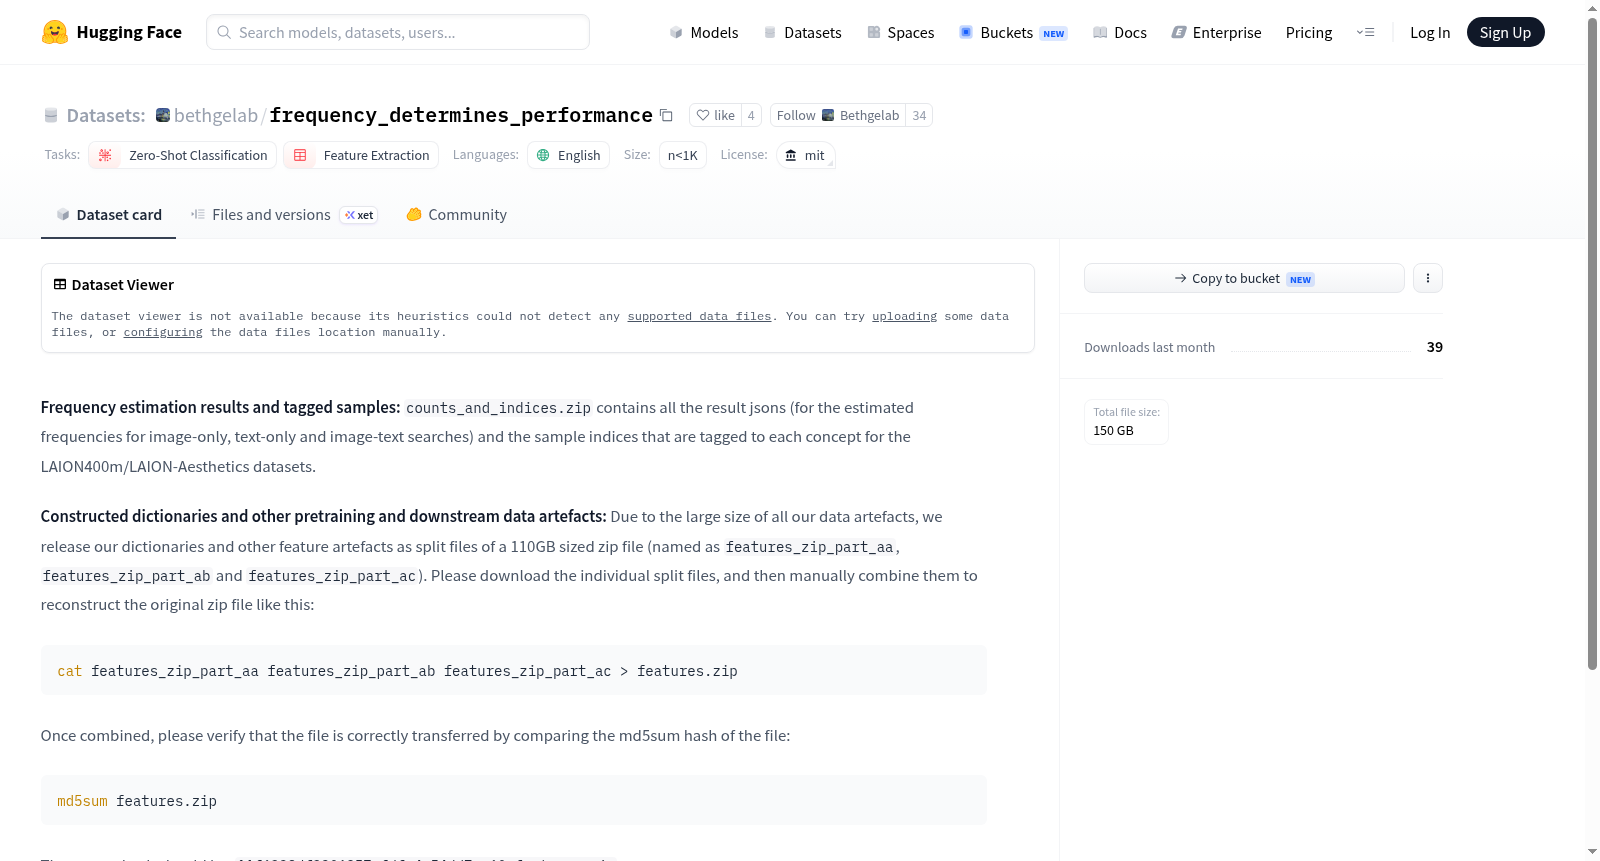The height and width of the screenshot is (861, 1600).
Task: Open the configuring link
Action: tap(163, 332)
